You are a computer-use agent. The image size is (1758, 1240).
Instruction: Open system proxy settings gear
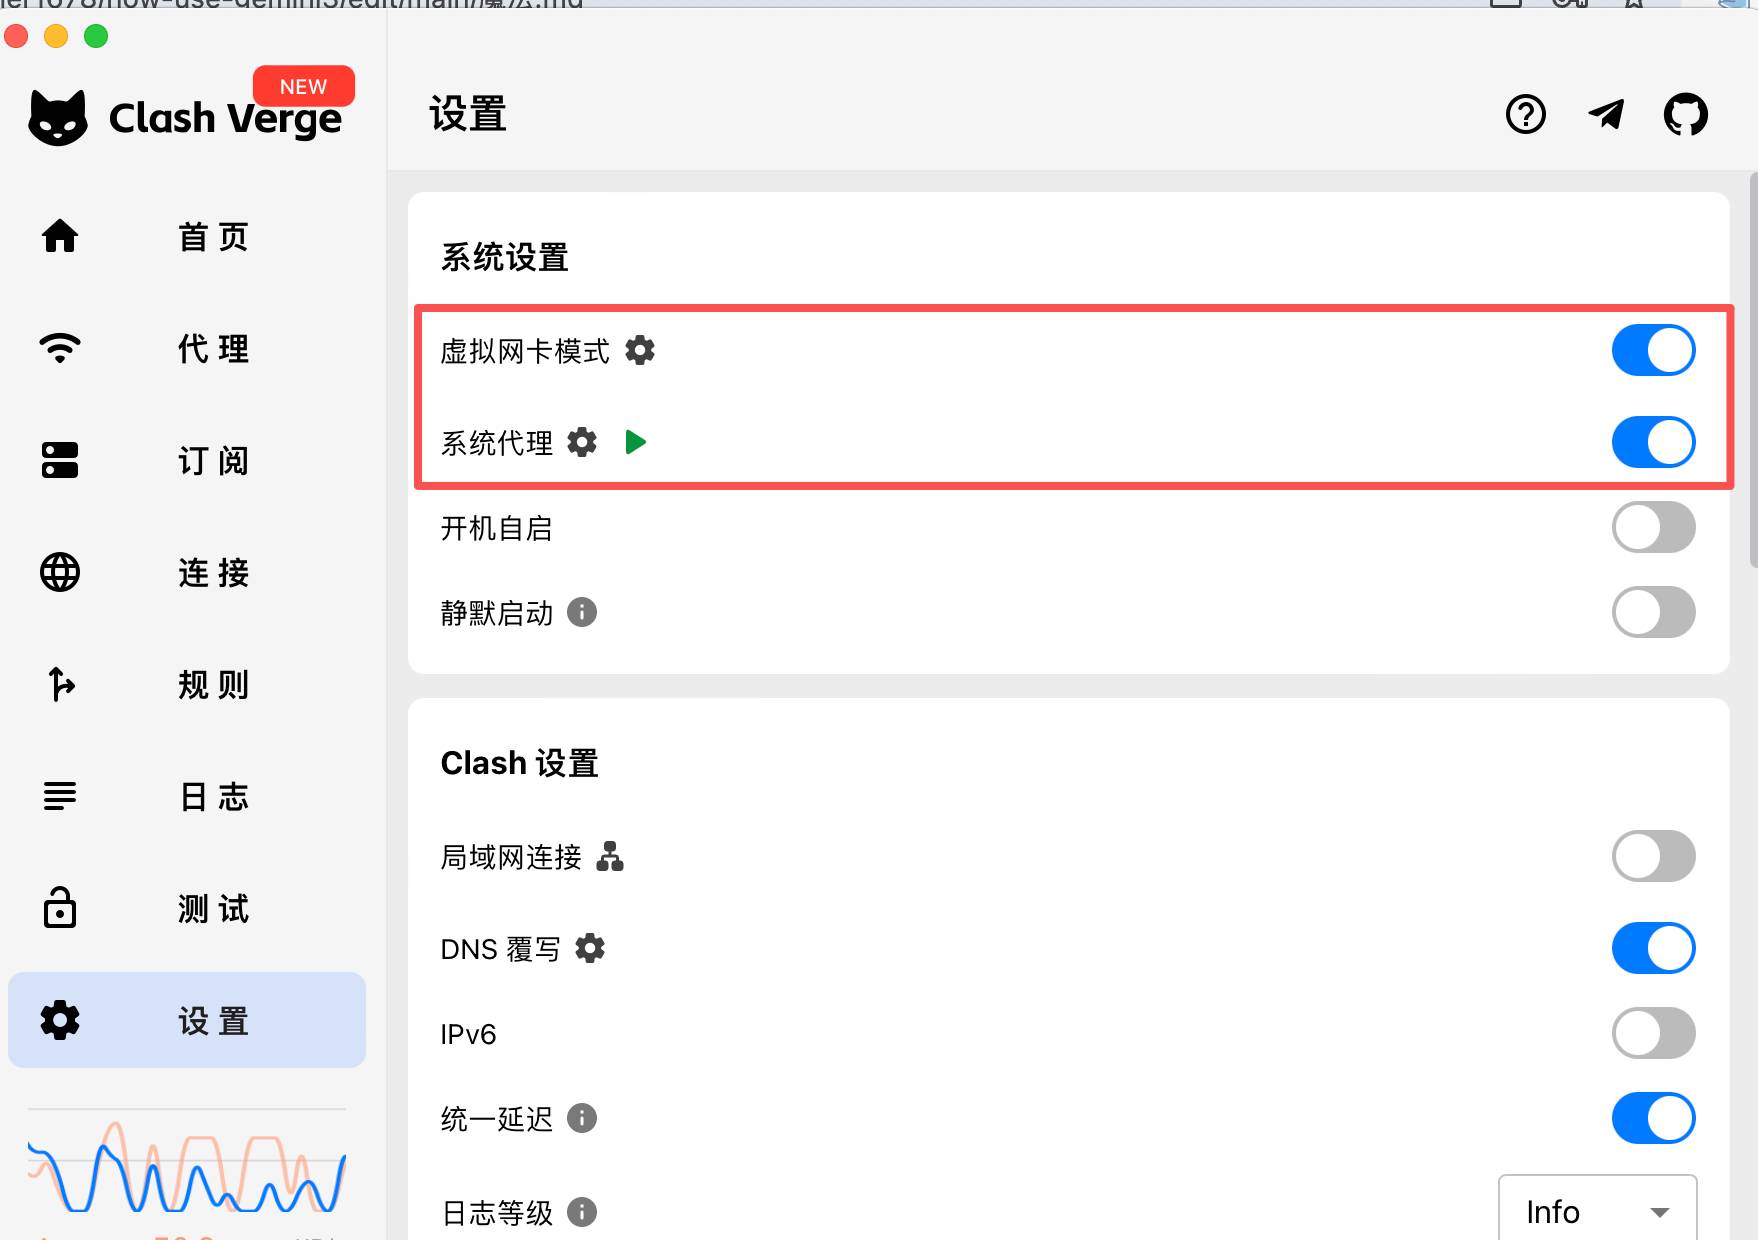coord(582,442)
